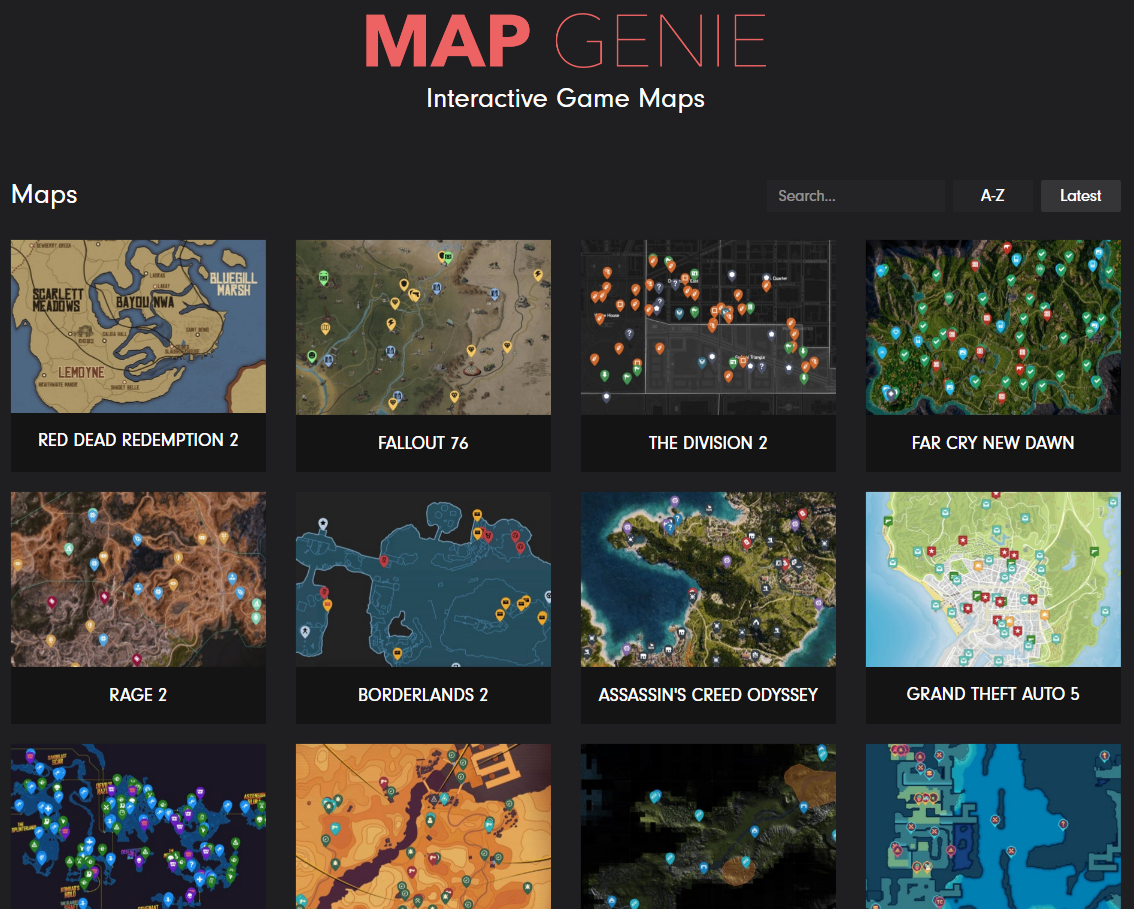Click THE DIVISION 2 title link

point(708,443)
